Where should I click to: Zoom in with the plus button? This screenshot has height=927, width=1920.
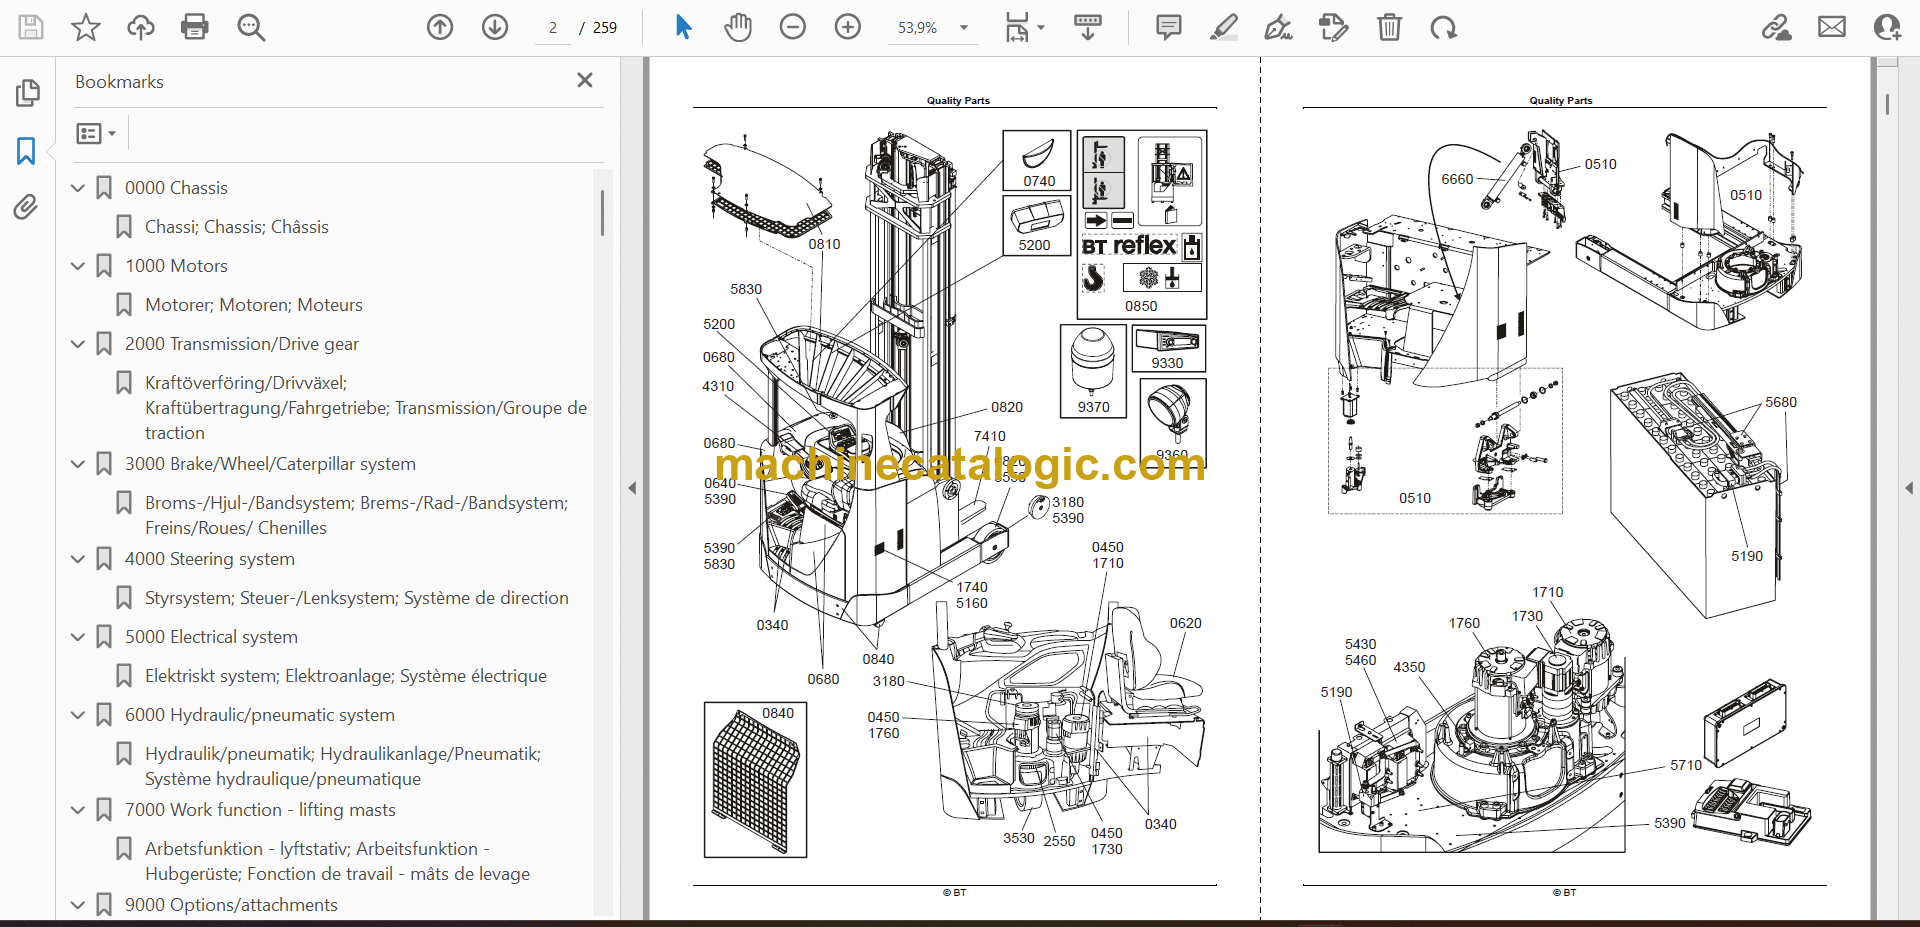point(848,27)
